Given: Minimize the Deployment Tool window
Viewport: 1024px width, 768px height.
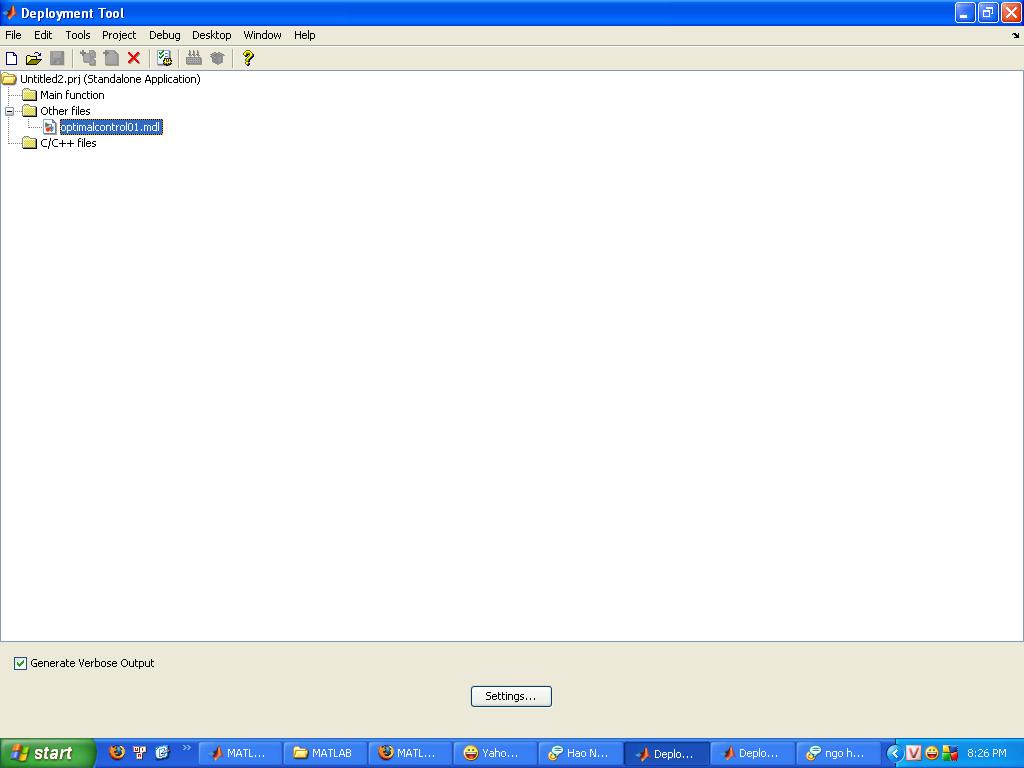Looking at the screenshot, I should tap(965, 12).
